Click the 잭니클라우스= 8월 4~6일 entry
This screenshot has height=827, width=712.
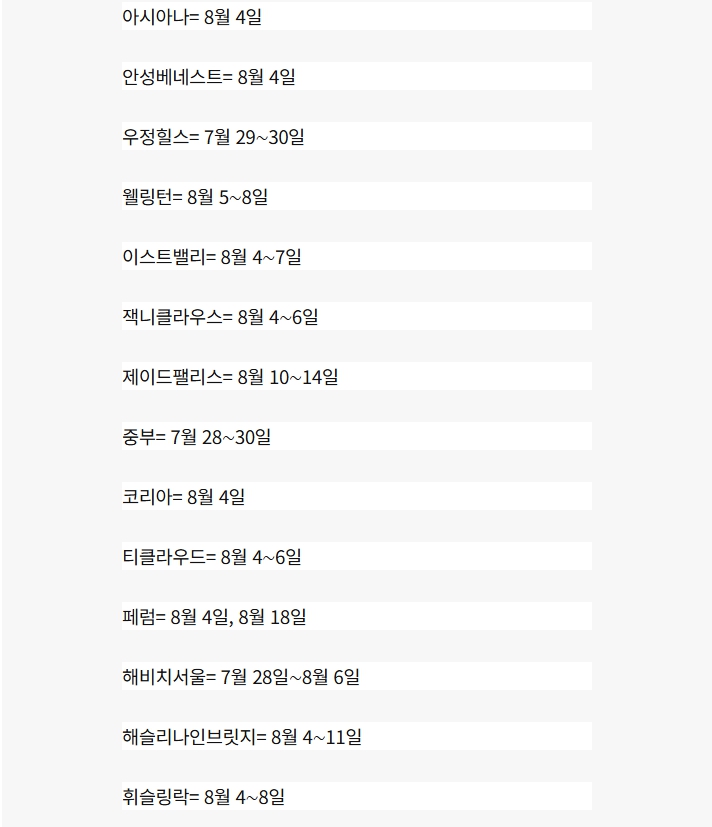tap(357, 316)
